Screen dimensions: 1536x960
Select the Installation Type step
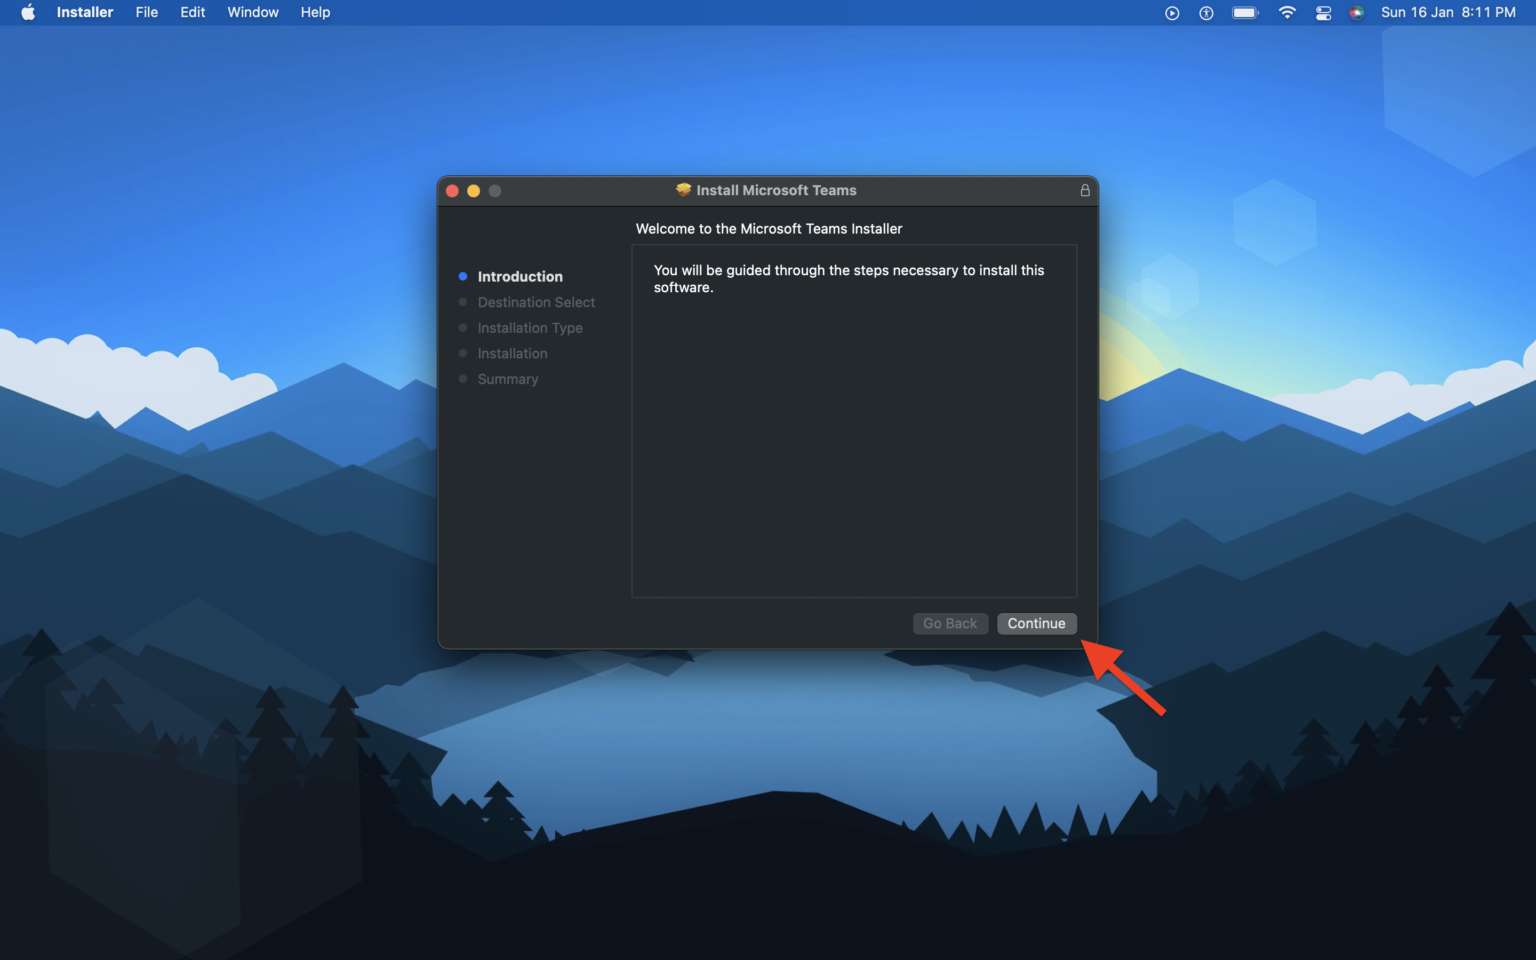point(530,327)
